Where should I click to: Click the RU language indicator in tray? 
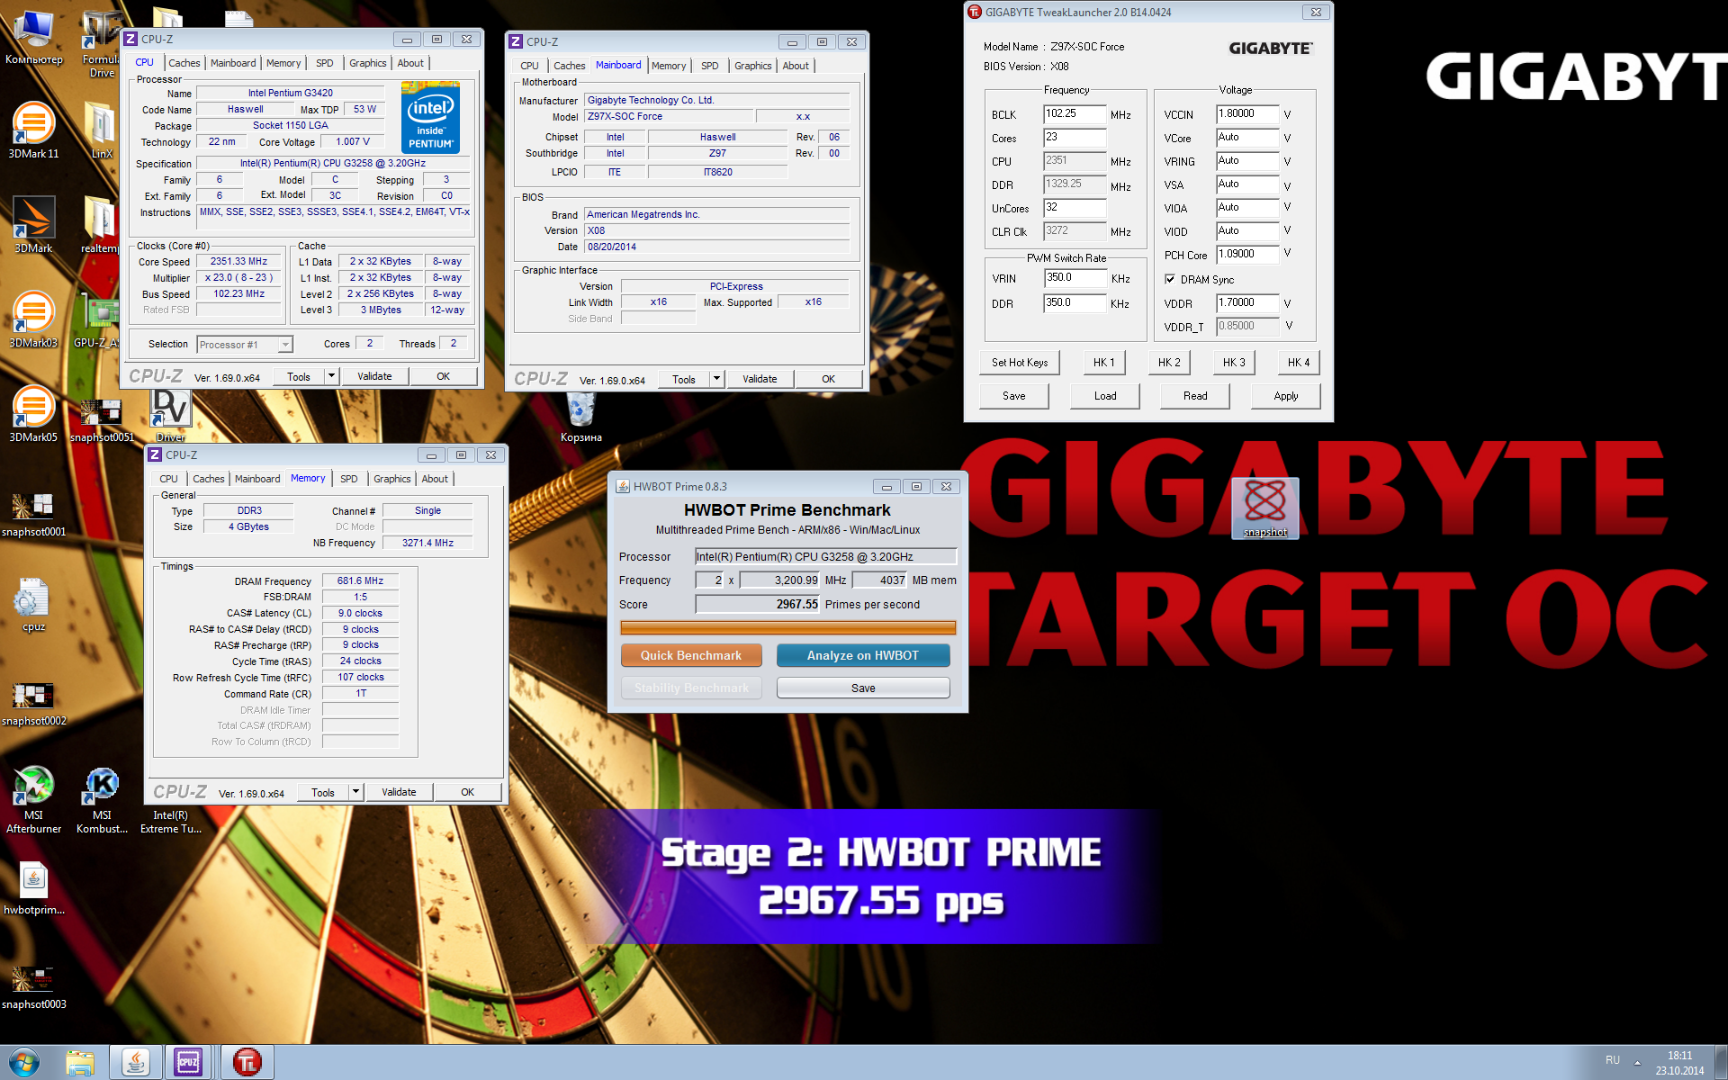tap(1612, 1060)
